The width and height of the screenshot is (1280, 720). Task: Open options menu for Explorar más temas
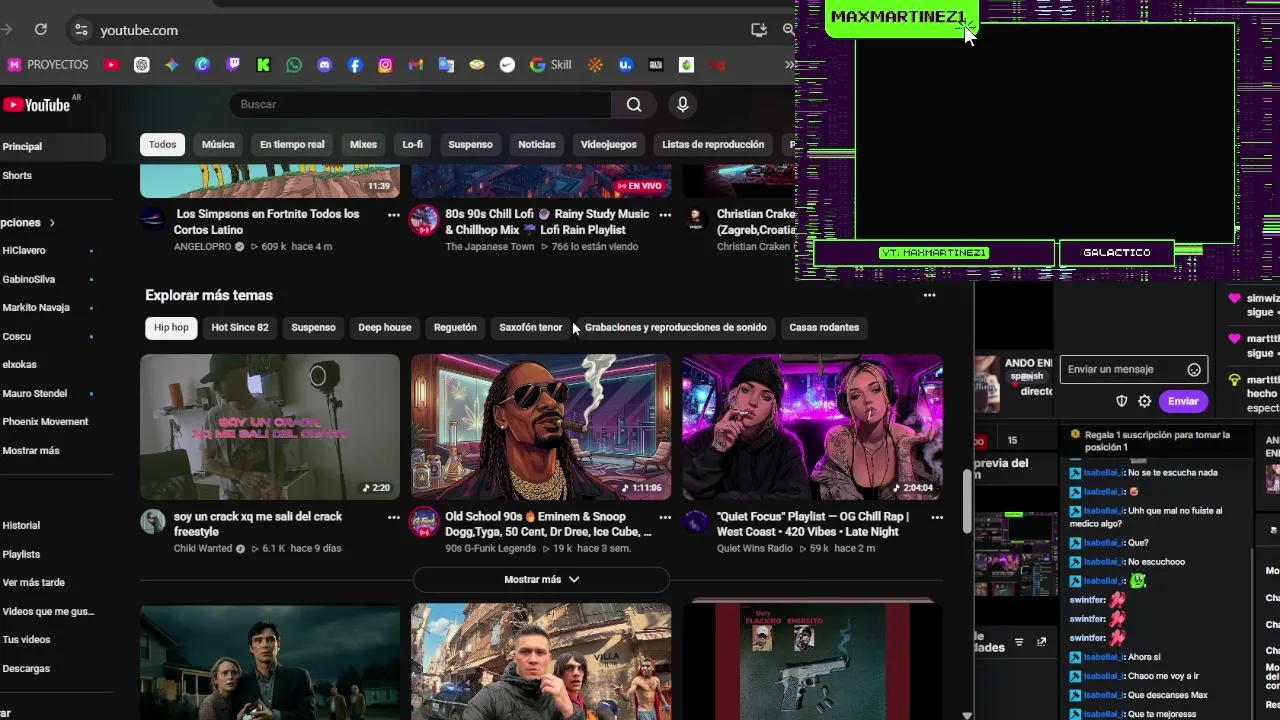(929, 295)
